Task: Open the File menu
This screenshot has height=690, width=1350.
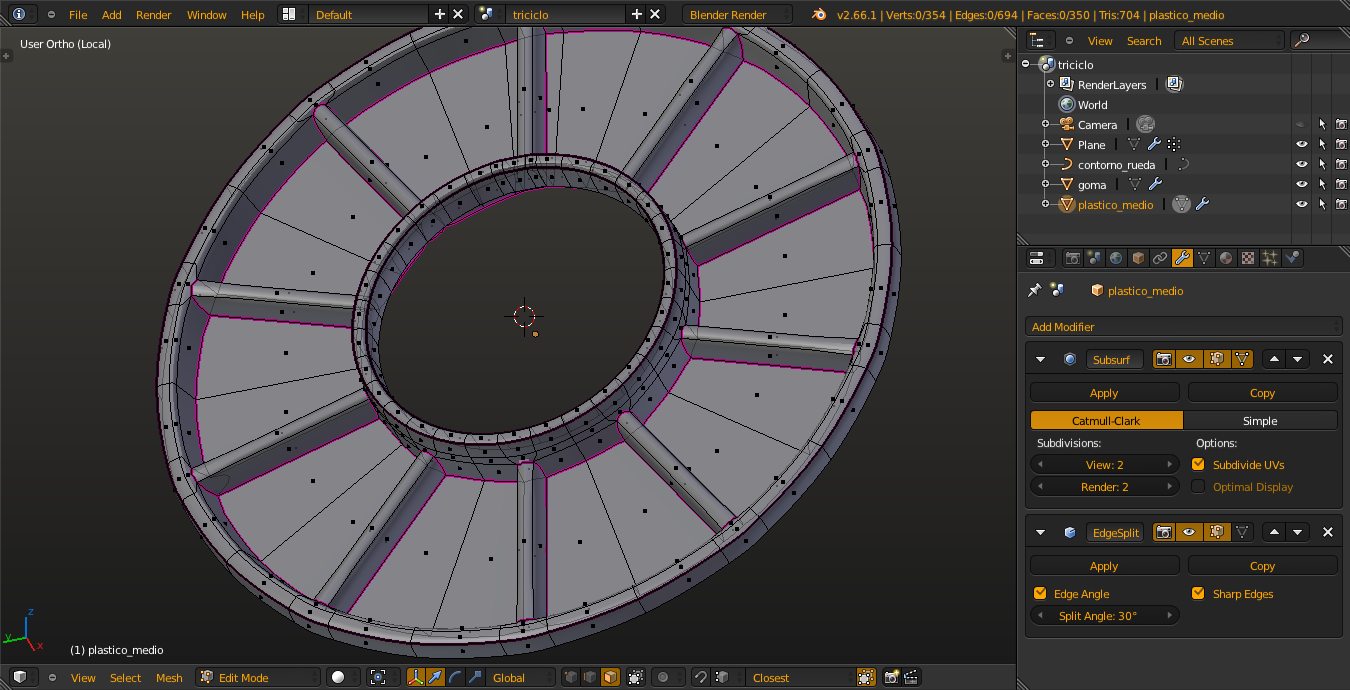Action: [78, 14]
